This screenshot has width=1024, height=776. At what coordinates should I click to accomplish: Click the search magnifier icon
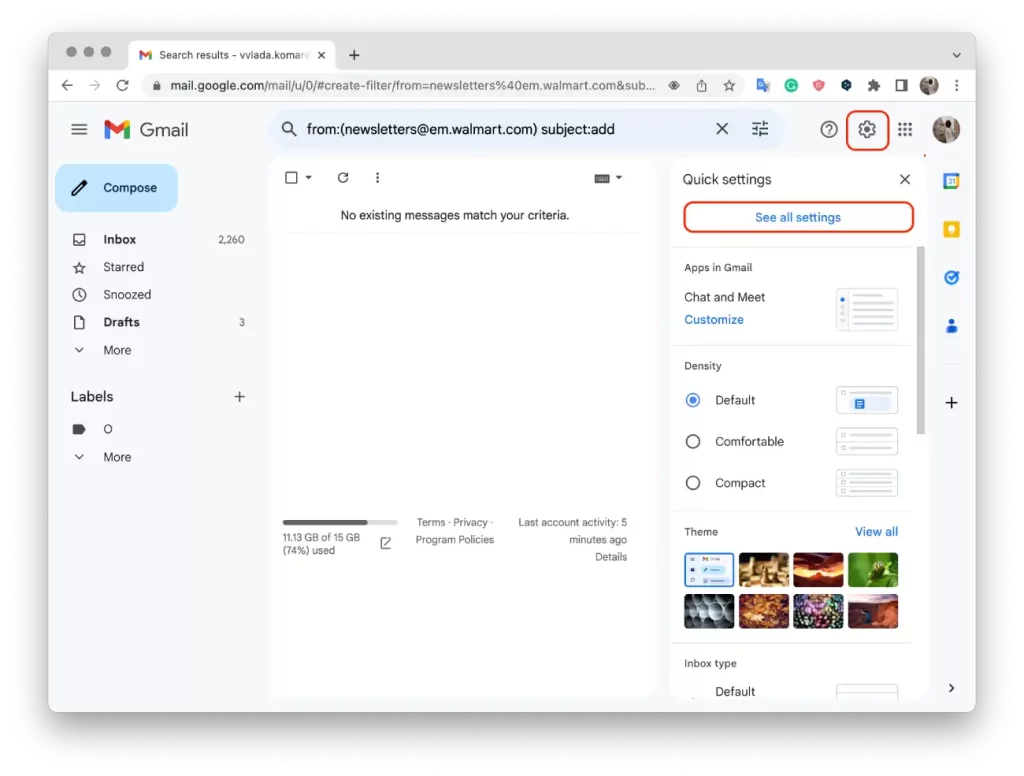[x=289, y=129]
